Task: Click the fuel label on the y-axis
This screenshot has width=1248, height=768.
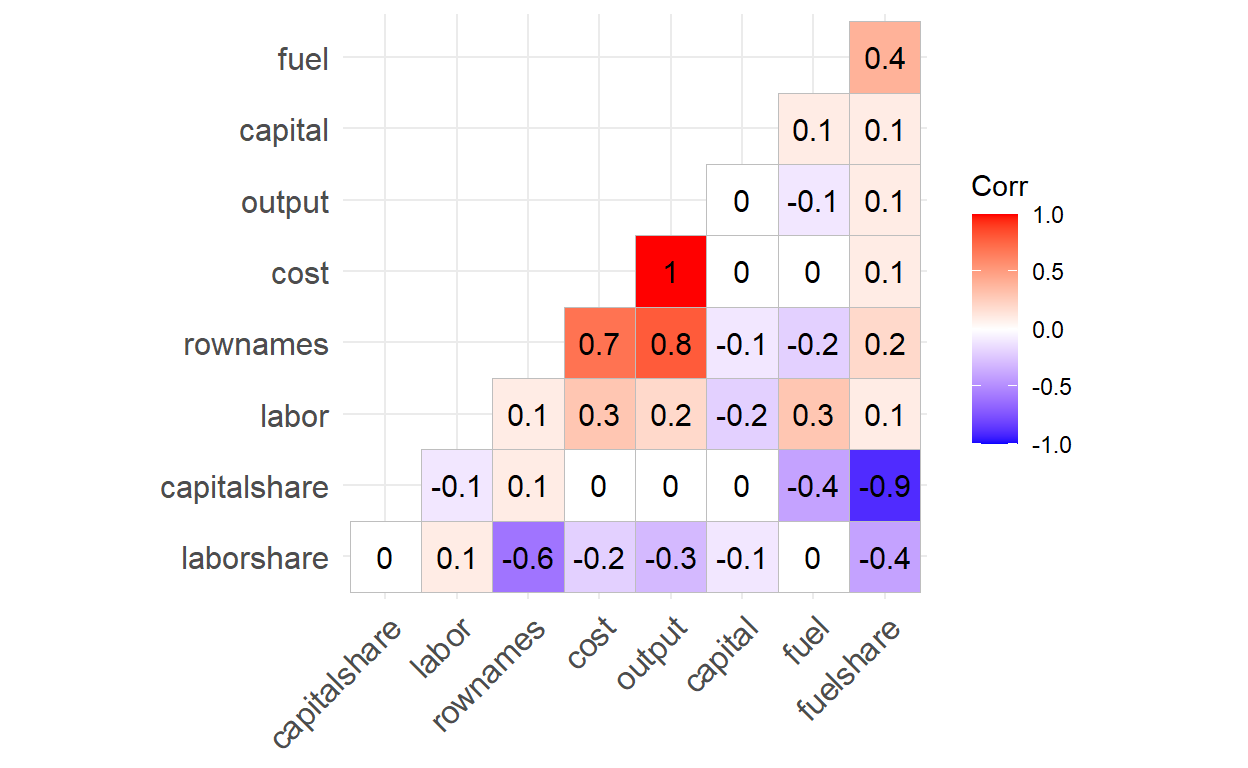Action: (x=302, y=59)
